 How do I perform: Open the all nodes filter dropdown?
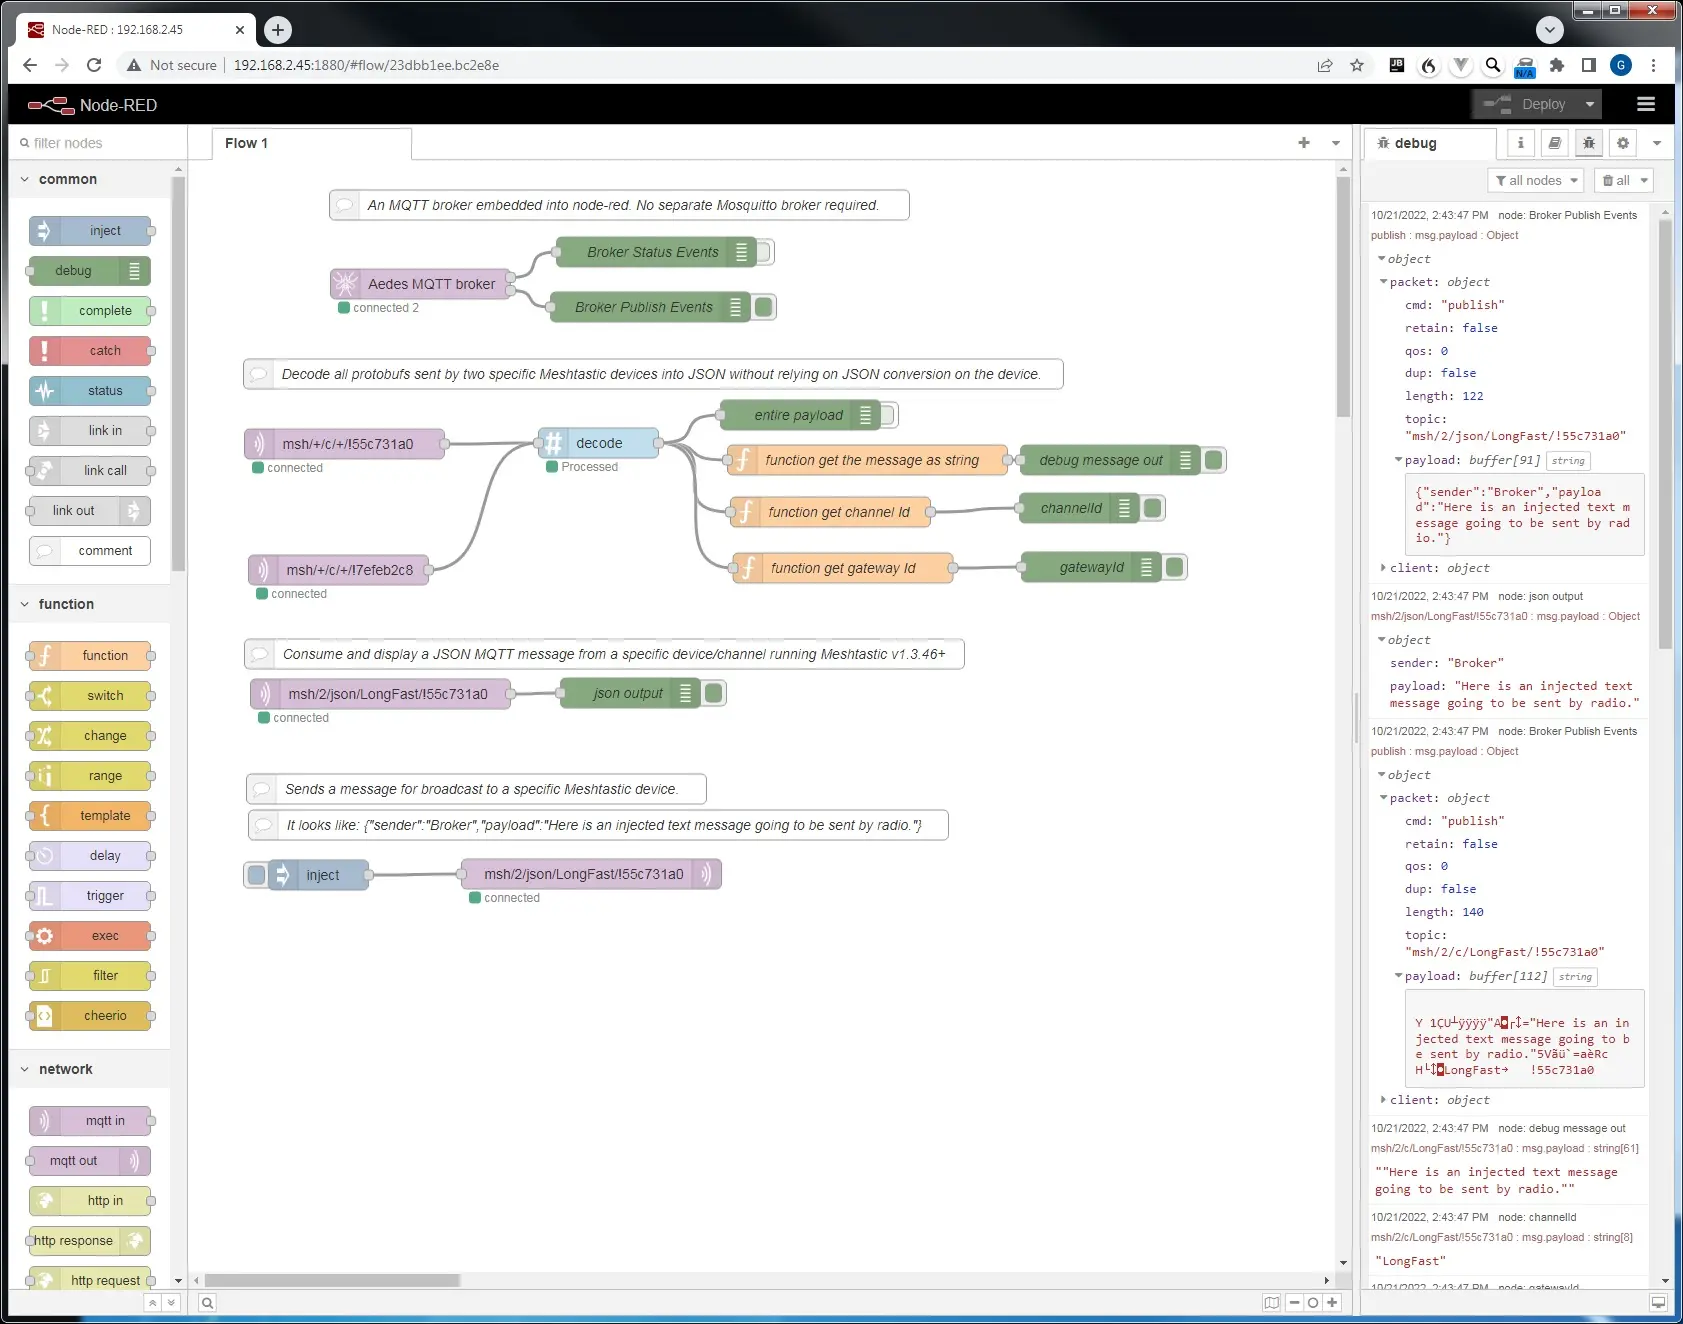pyautogui.click(x=1538, y=180)
